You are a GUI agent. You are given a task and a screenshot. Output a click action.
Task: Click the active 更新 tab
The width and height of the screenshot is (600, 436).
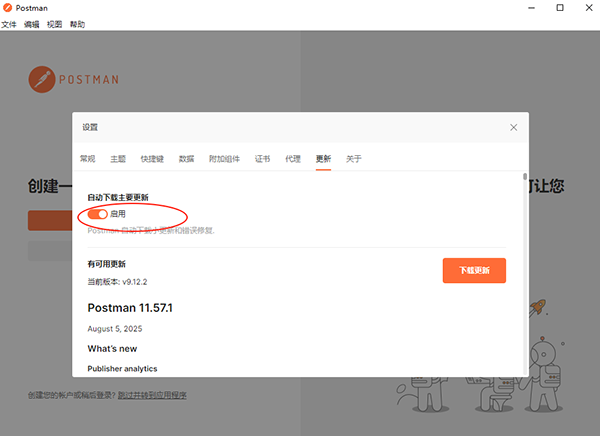click(x=323, y=159)
